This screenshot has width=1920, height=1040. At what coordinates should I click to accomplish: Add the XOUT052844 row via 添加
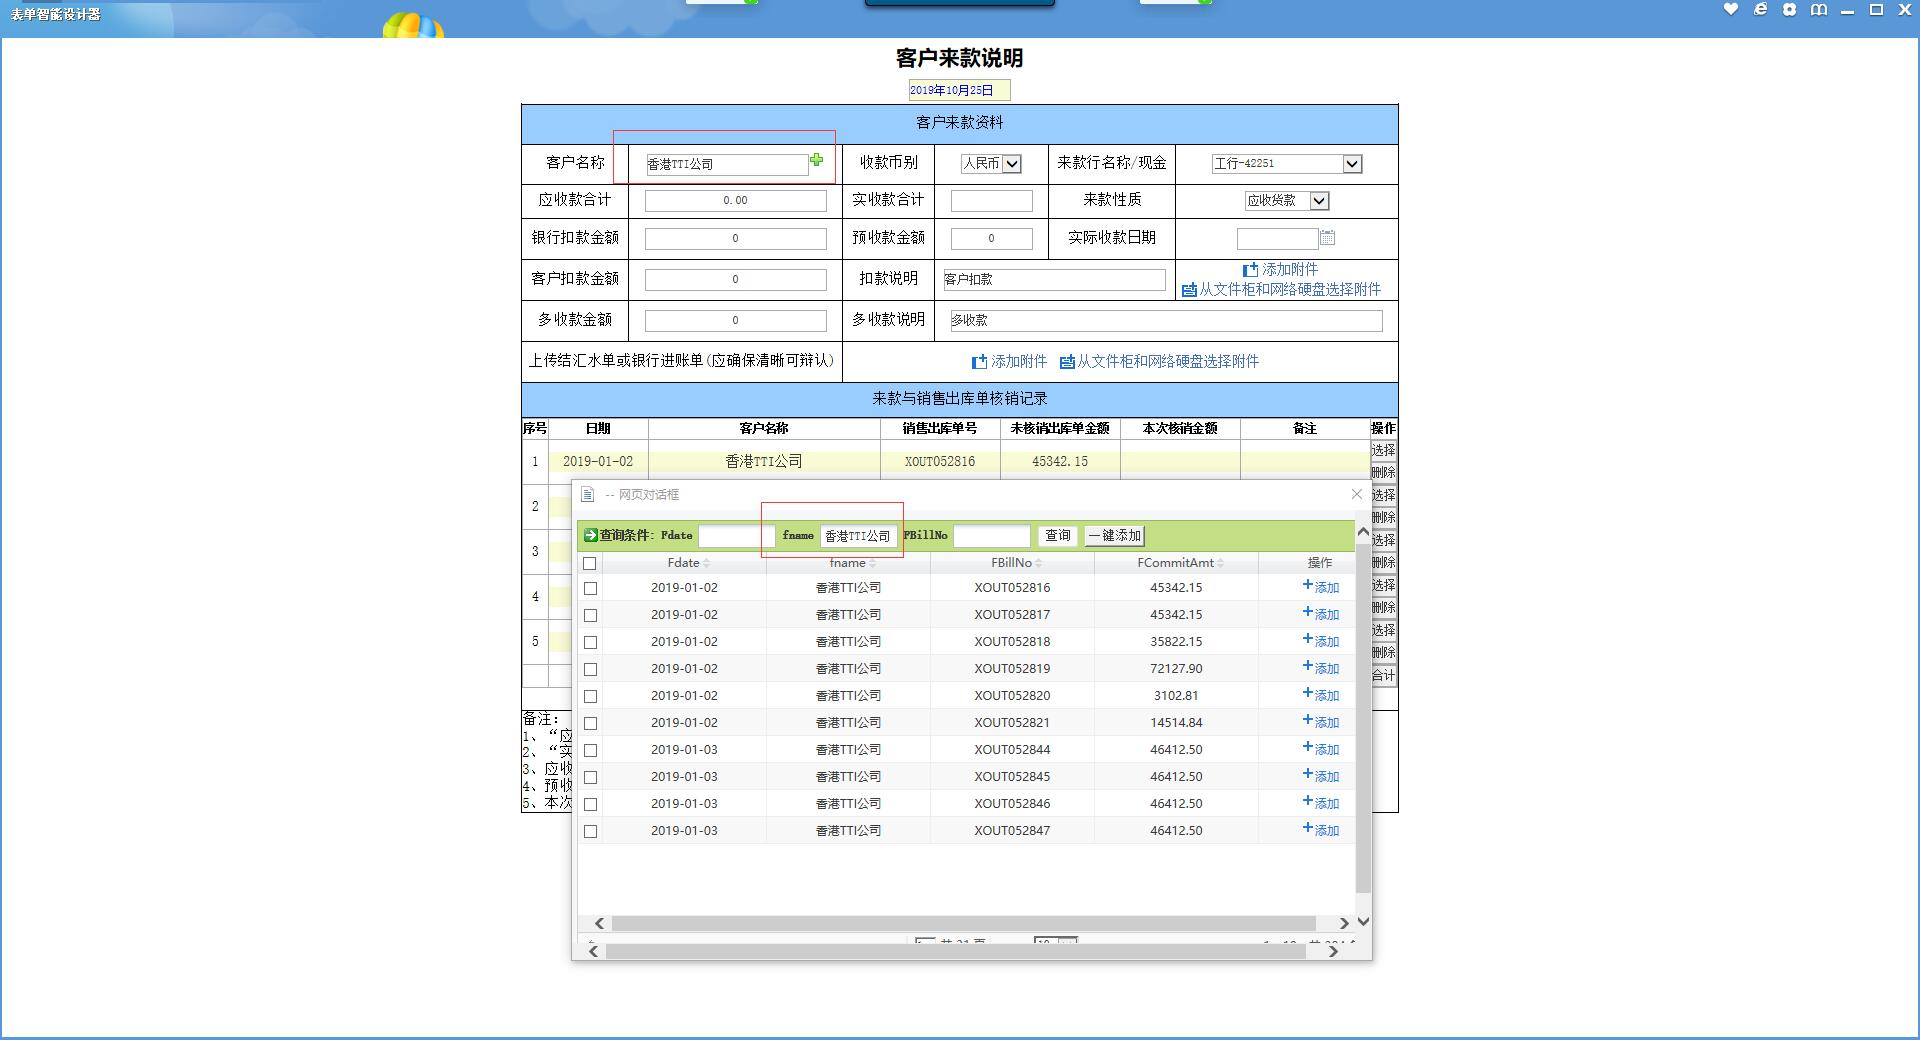[1320, 749]
